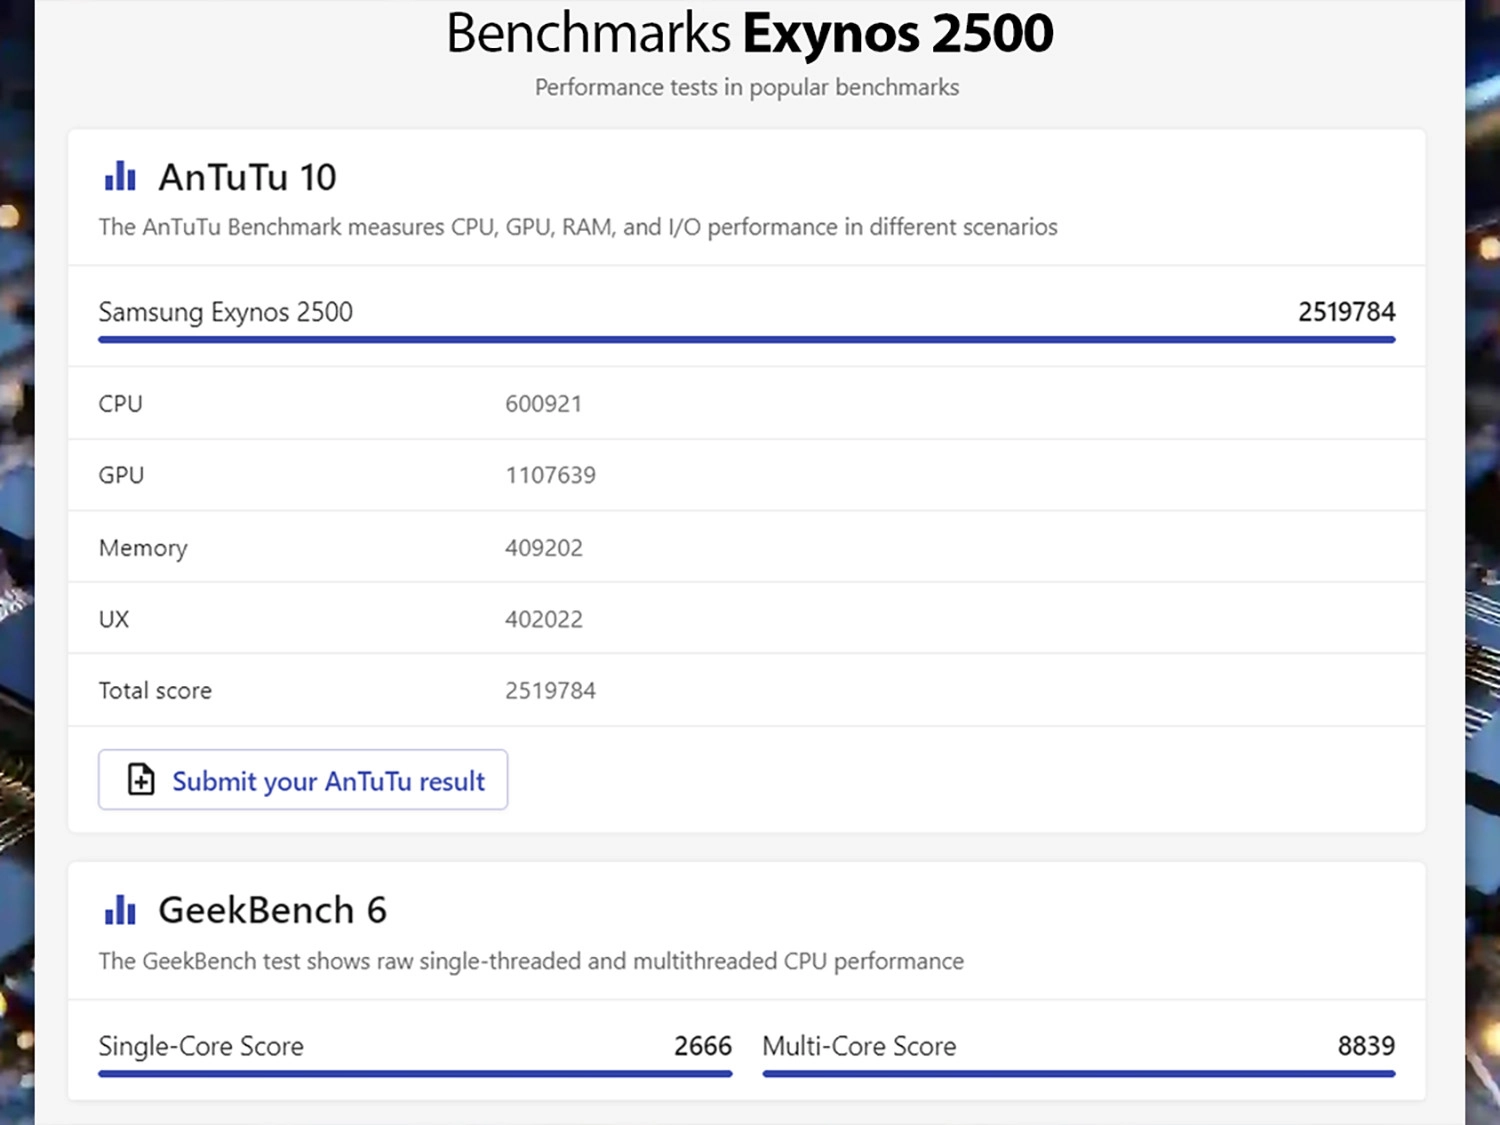1500x1125 pixels.
Task: Submit your AnTuTu result
Action: click(303, 780)
